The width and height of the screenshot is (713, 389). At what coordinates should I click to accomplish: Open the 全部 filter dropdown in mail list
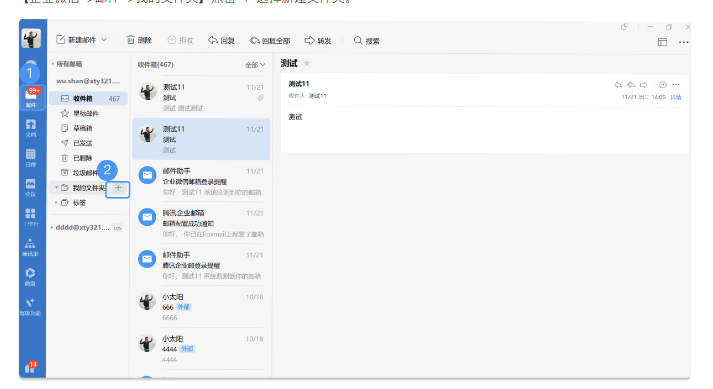pos(255,65)
